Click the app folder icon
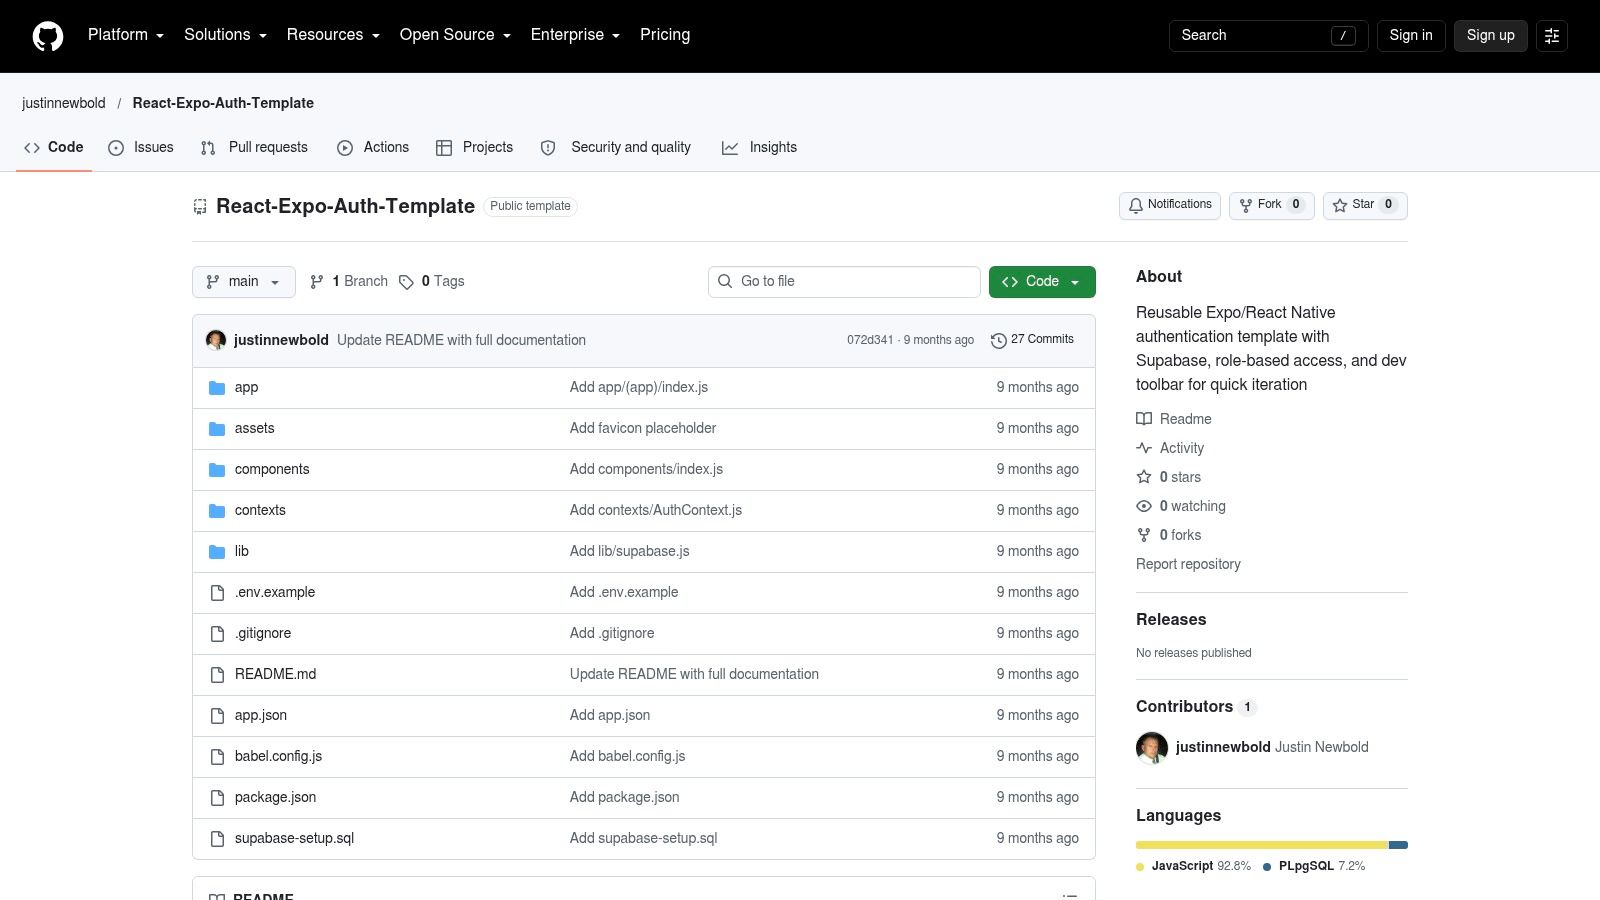The image size is (1600, 900). pyautogui.click(x=217, y=388)
